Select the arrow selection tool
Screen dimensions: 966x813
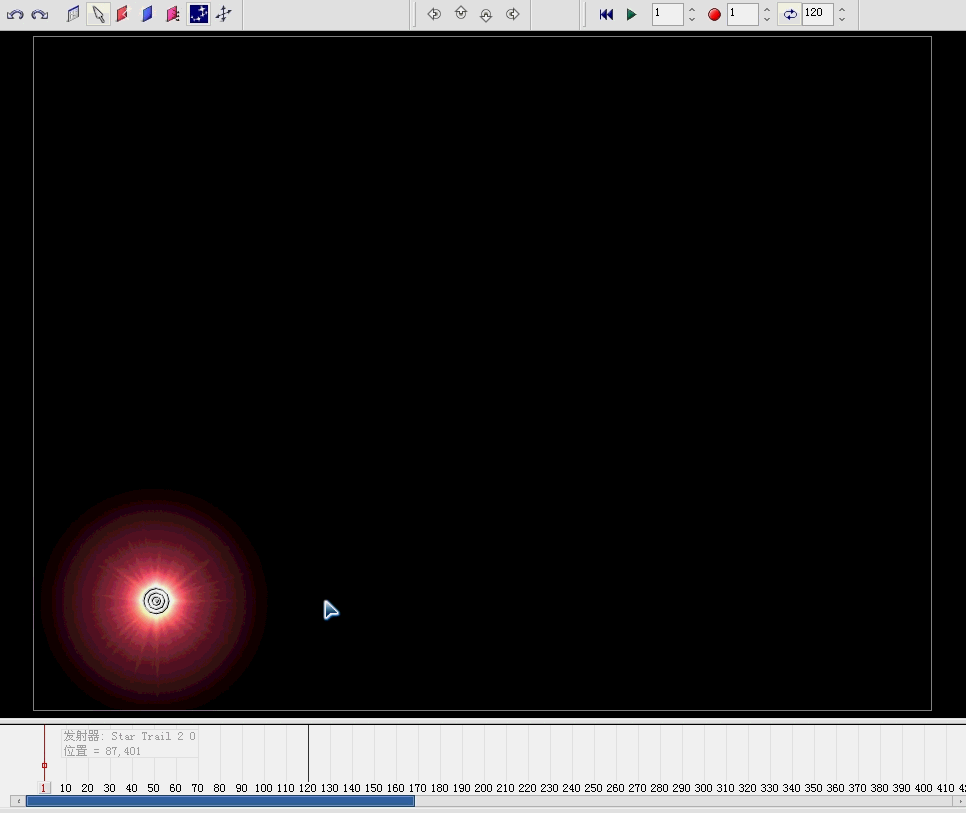point(98,14)
